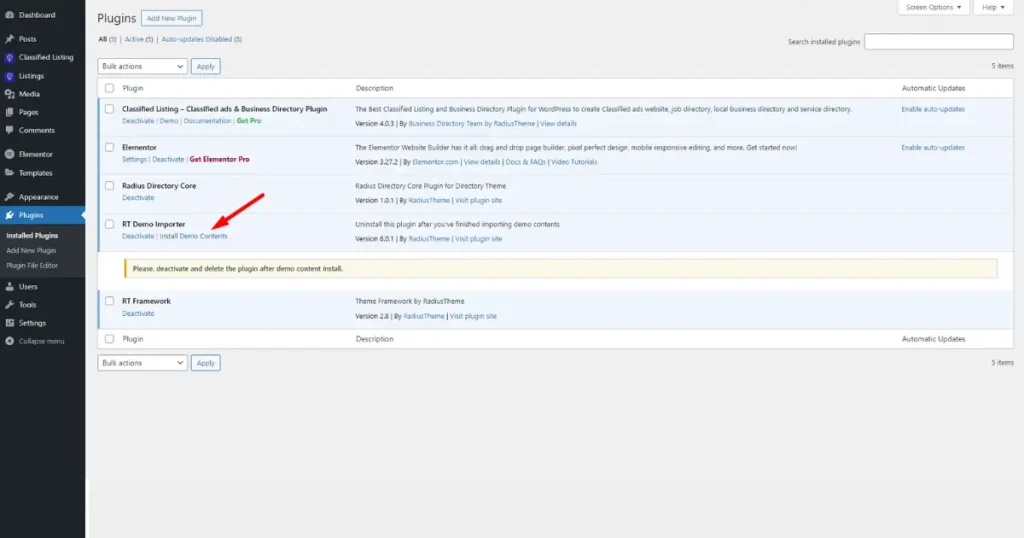
Task: Click the Posts pushpin icon
Action: (9, 39)
